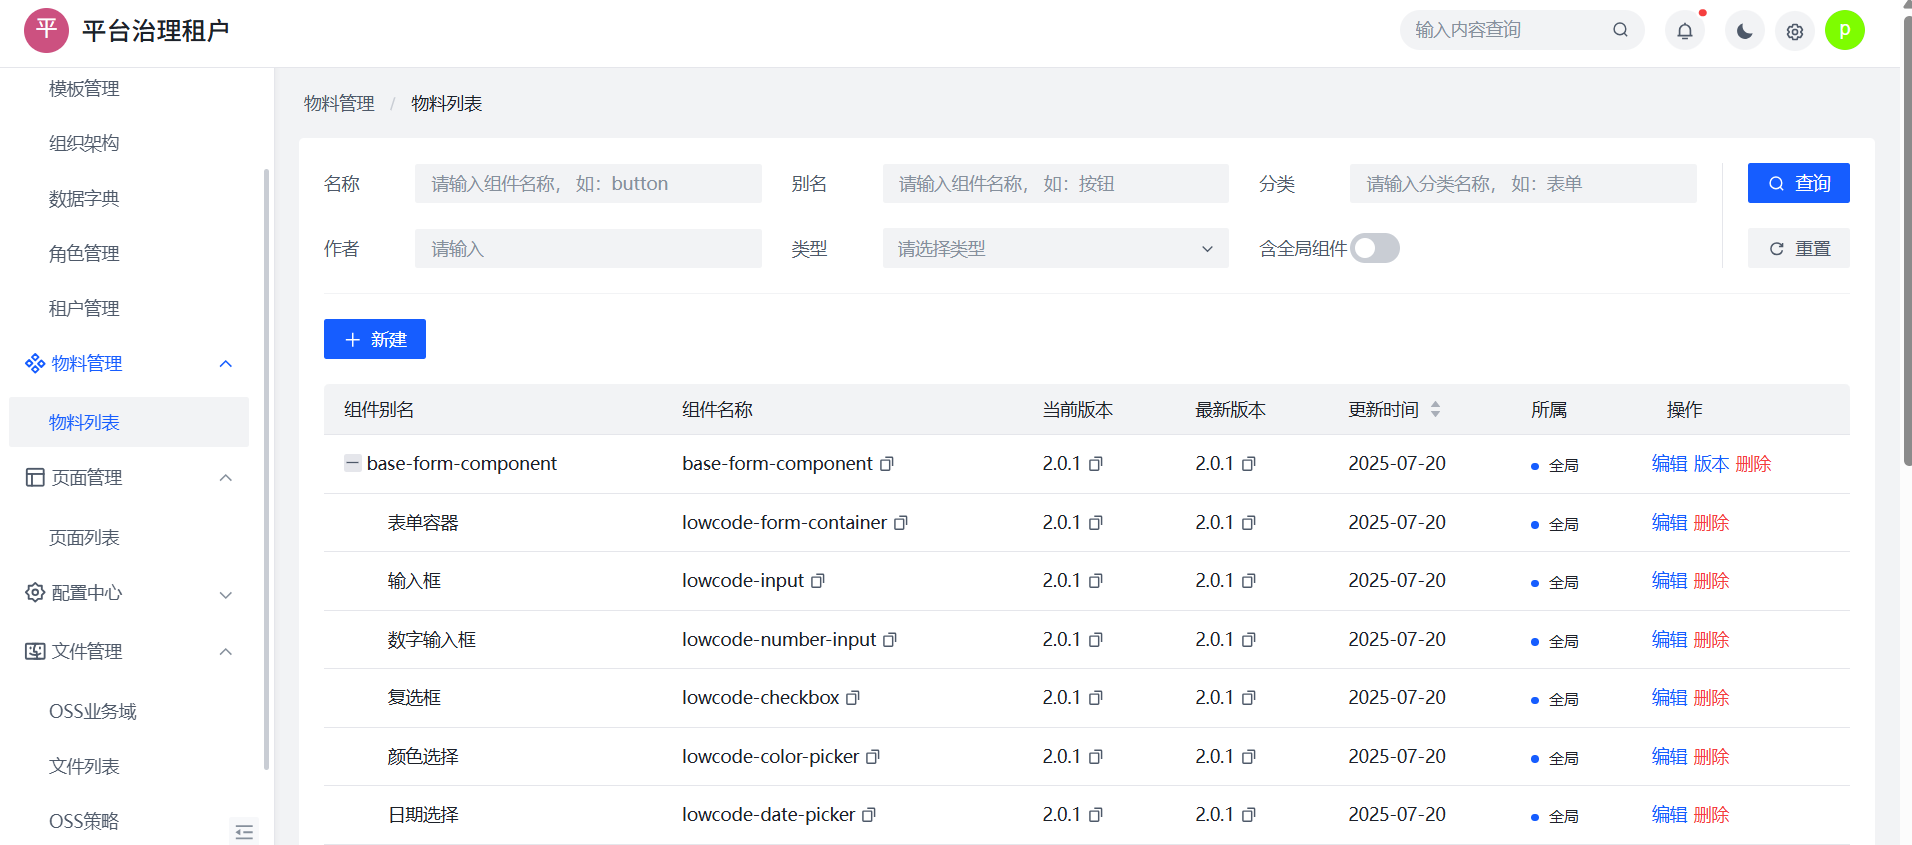Image resolution: width=1912 pixels, height=845 pixels.
Task: Go to 页面列表 in the sidebar
Action: (84, 538)
